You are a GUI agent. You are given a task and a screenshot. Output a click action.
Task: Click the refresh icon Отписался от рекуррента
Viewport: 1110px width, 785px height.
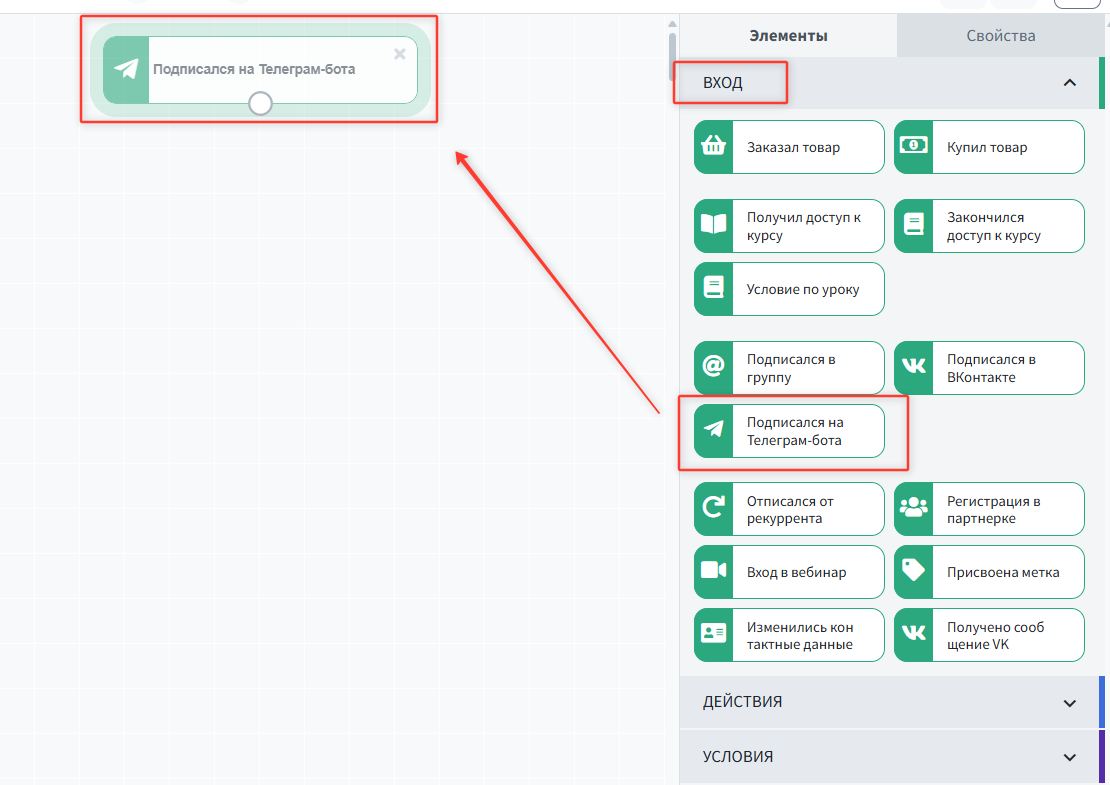click(x=713, y=509)
